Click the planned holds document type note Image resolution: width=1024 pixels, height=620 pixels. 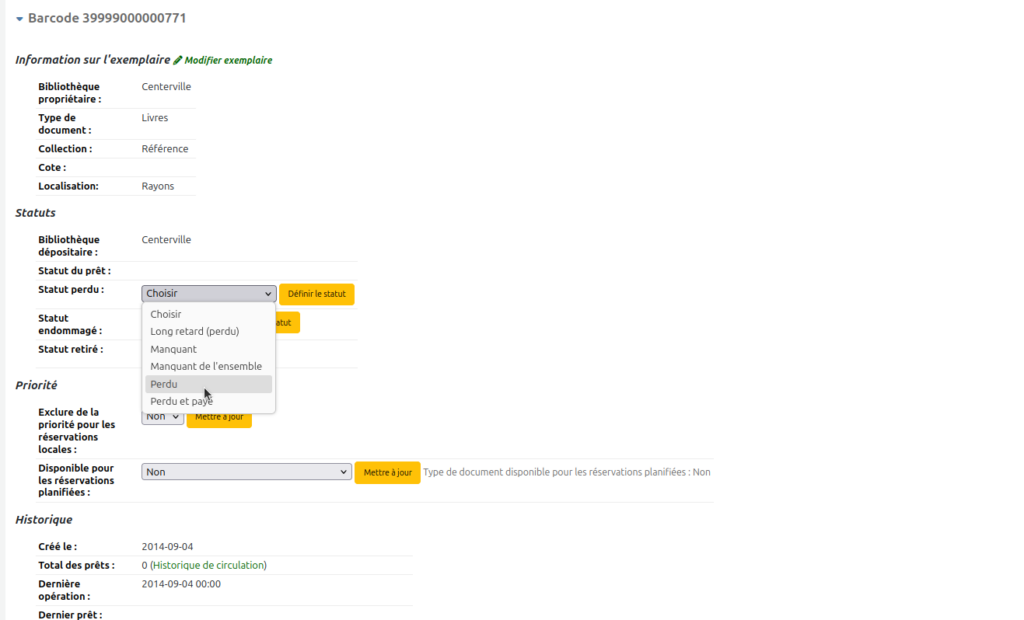click(566, 472)
